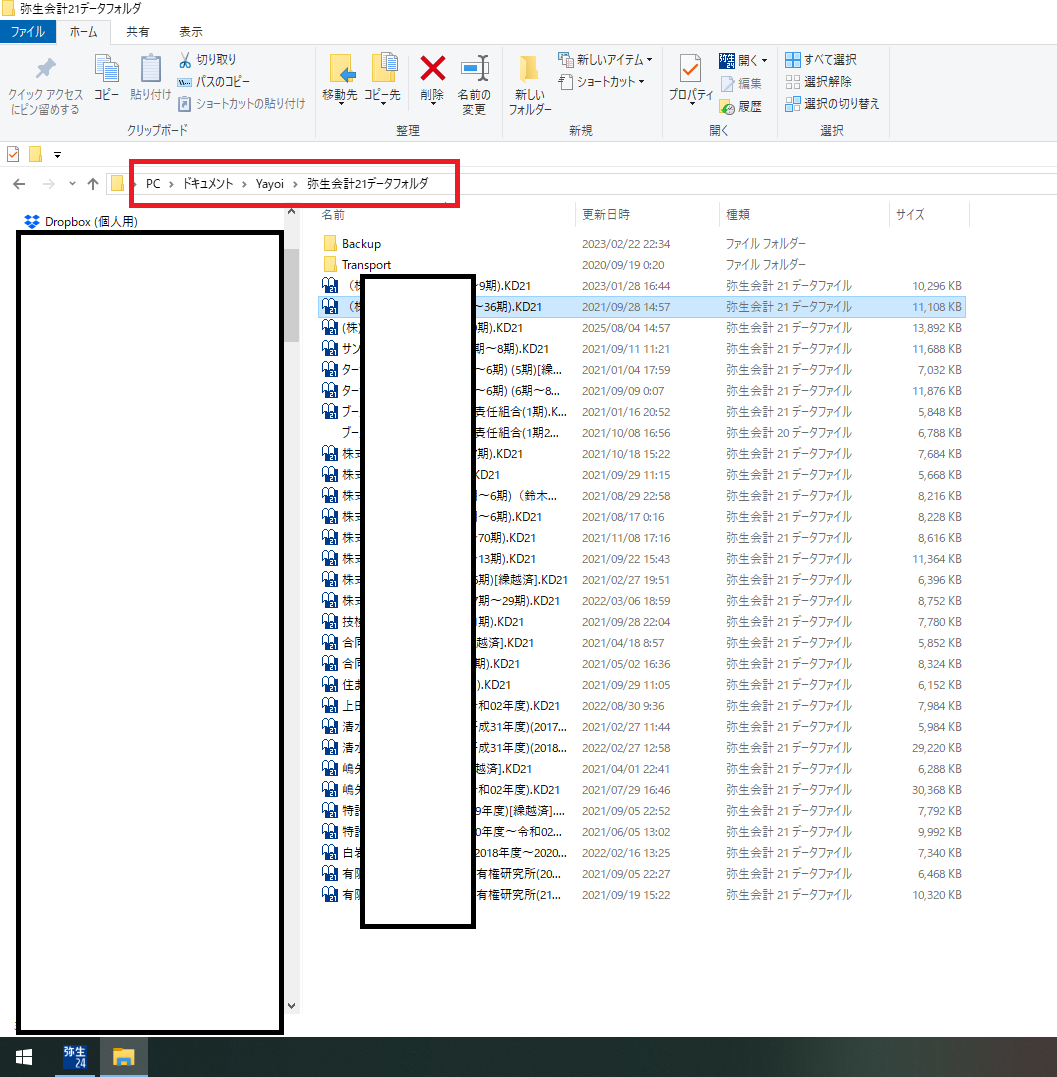Viewport: 1057px width, 1077px height.
Task: Open the ファイル (File) tab
Action: click(27, 32)
